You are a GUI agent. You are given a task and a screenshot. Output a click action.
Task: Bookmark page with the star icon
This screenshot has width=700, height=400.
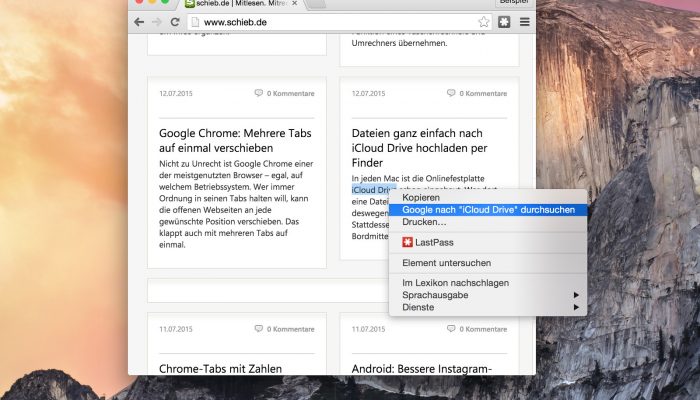click(x=483, y=22)
